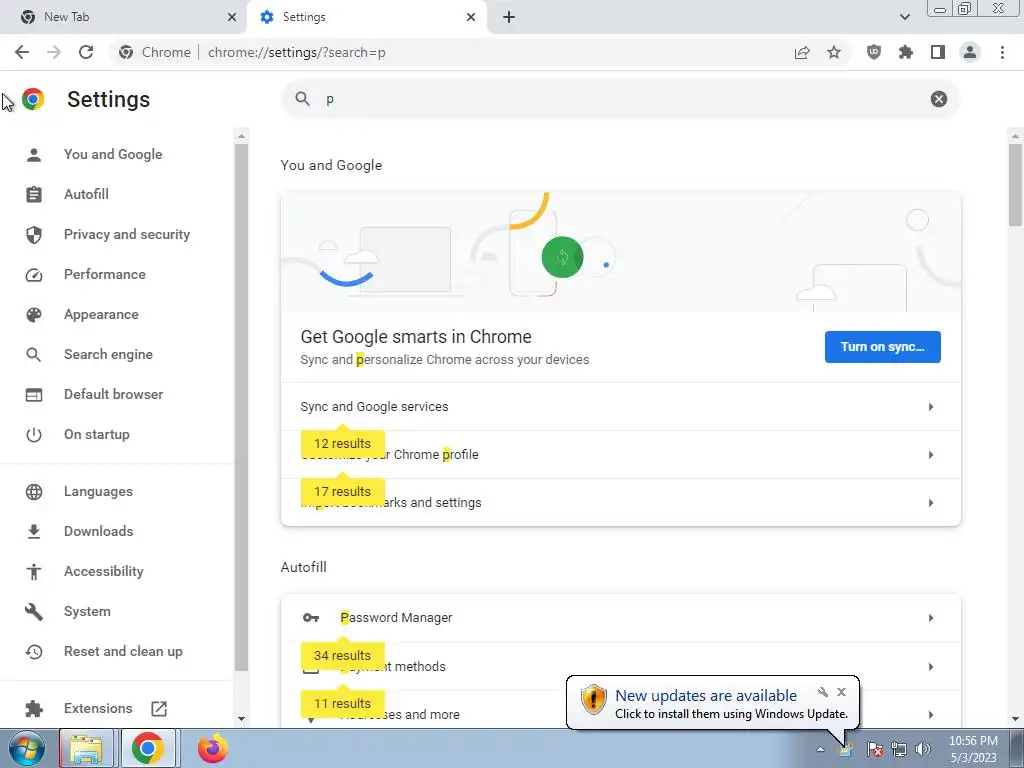Open File Explorer from the taskbar
The image size is (1024, 768).
point(86,748)
